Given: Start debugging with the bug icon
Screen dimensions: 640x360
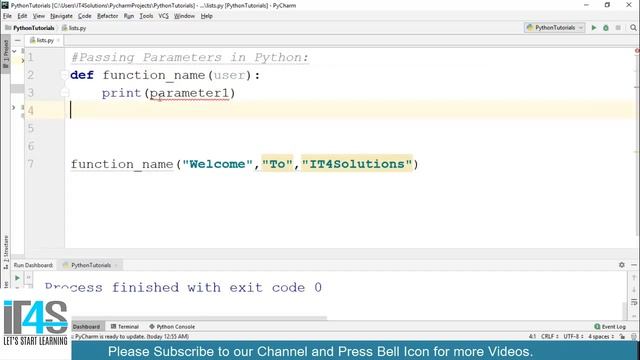Looking at the screenshot, I should [606, 28].
